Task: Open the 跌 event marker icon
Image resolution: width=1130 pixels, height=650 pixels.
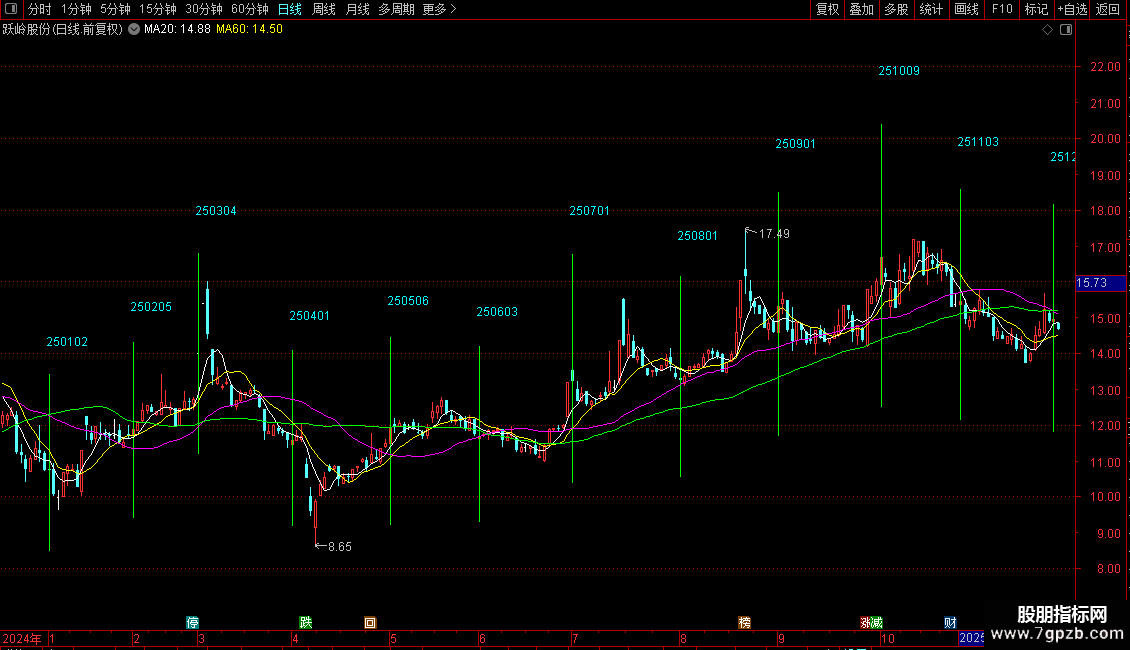Action: (306, 623)
